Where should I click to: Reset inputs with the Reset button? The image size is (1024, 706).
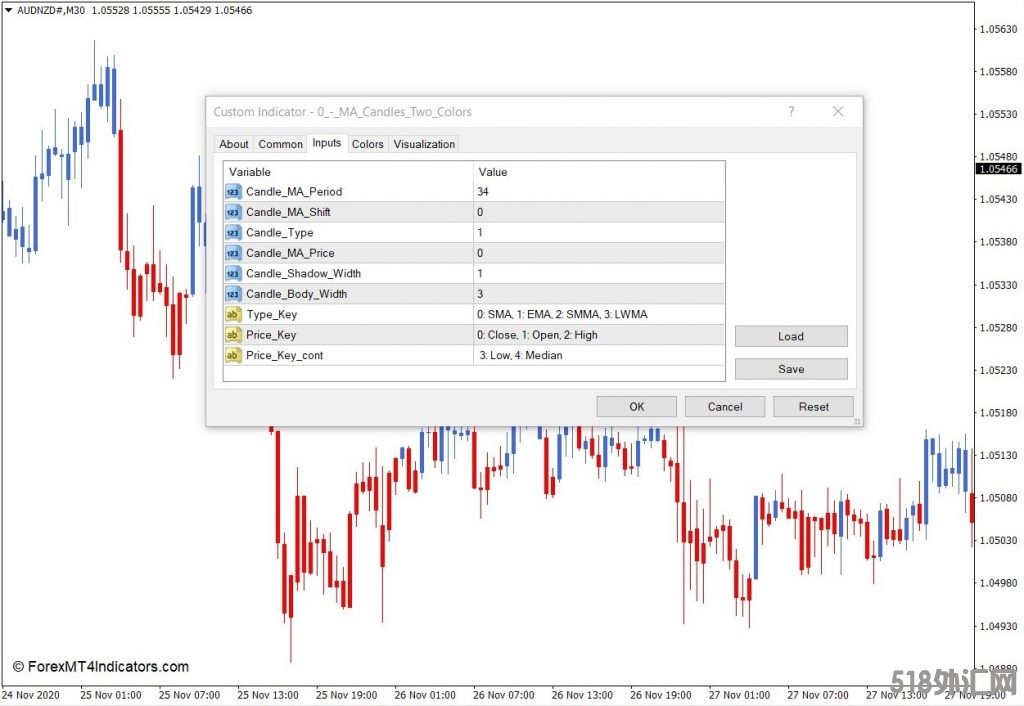point(813,407)
